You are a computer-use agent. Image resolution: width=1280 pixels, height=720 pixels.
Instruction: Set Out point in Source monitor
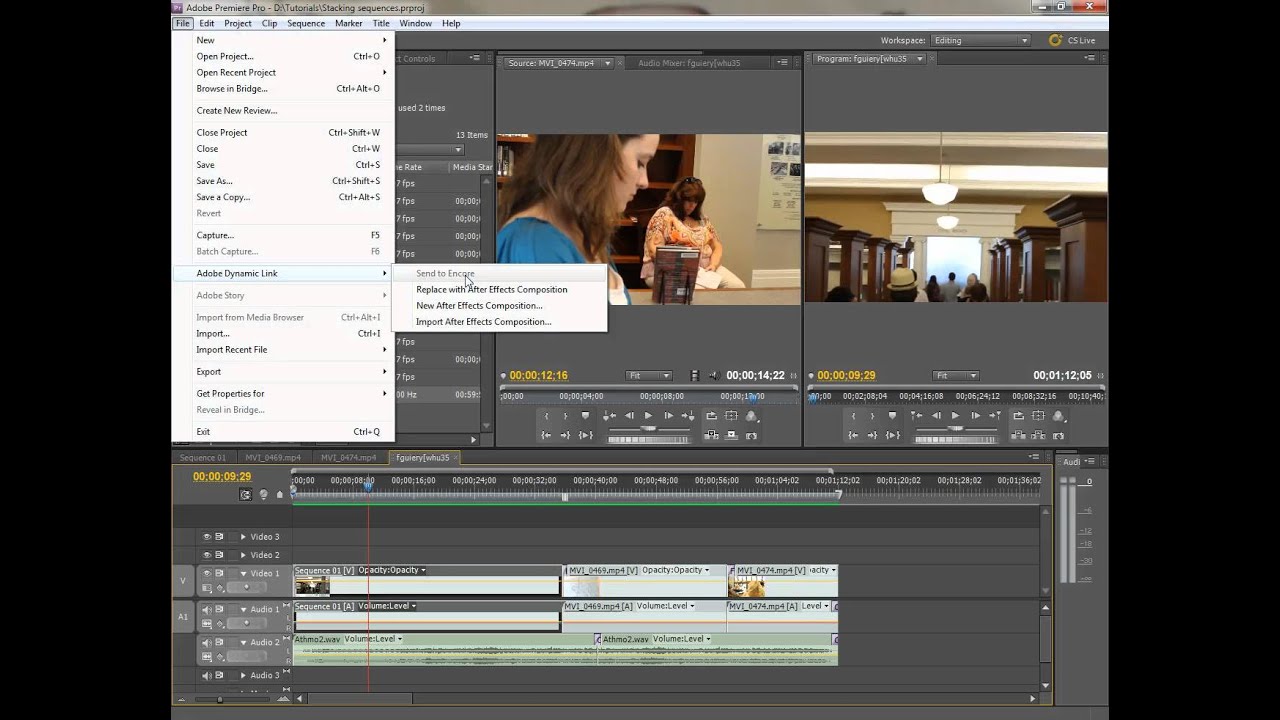[565, 416]
